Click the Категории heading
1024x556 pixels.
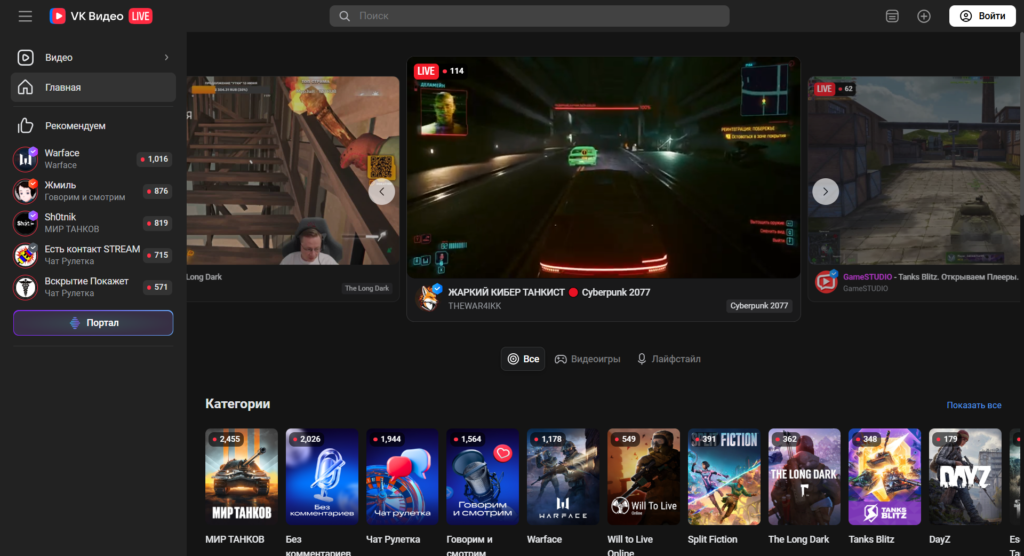[238, 404]
